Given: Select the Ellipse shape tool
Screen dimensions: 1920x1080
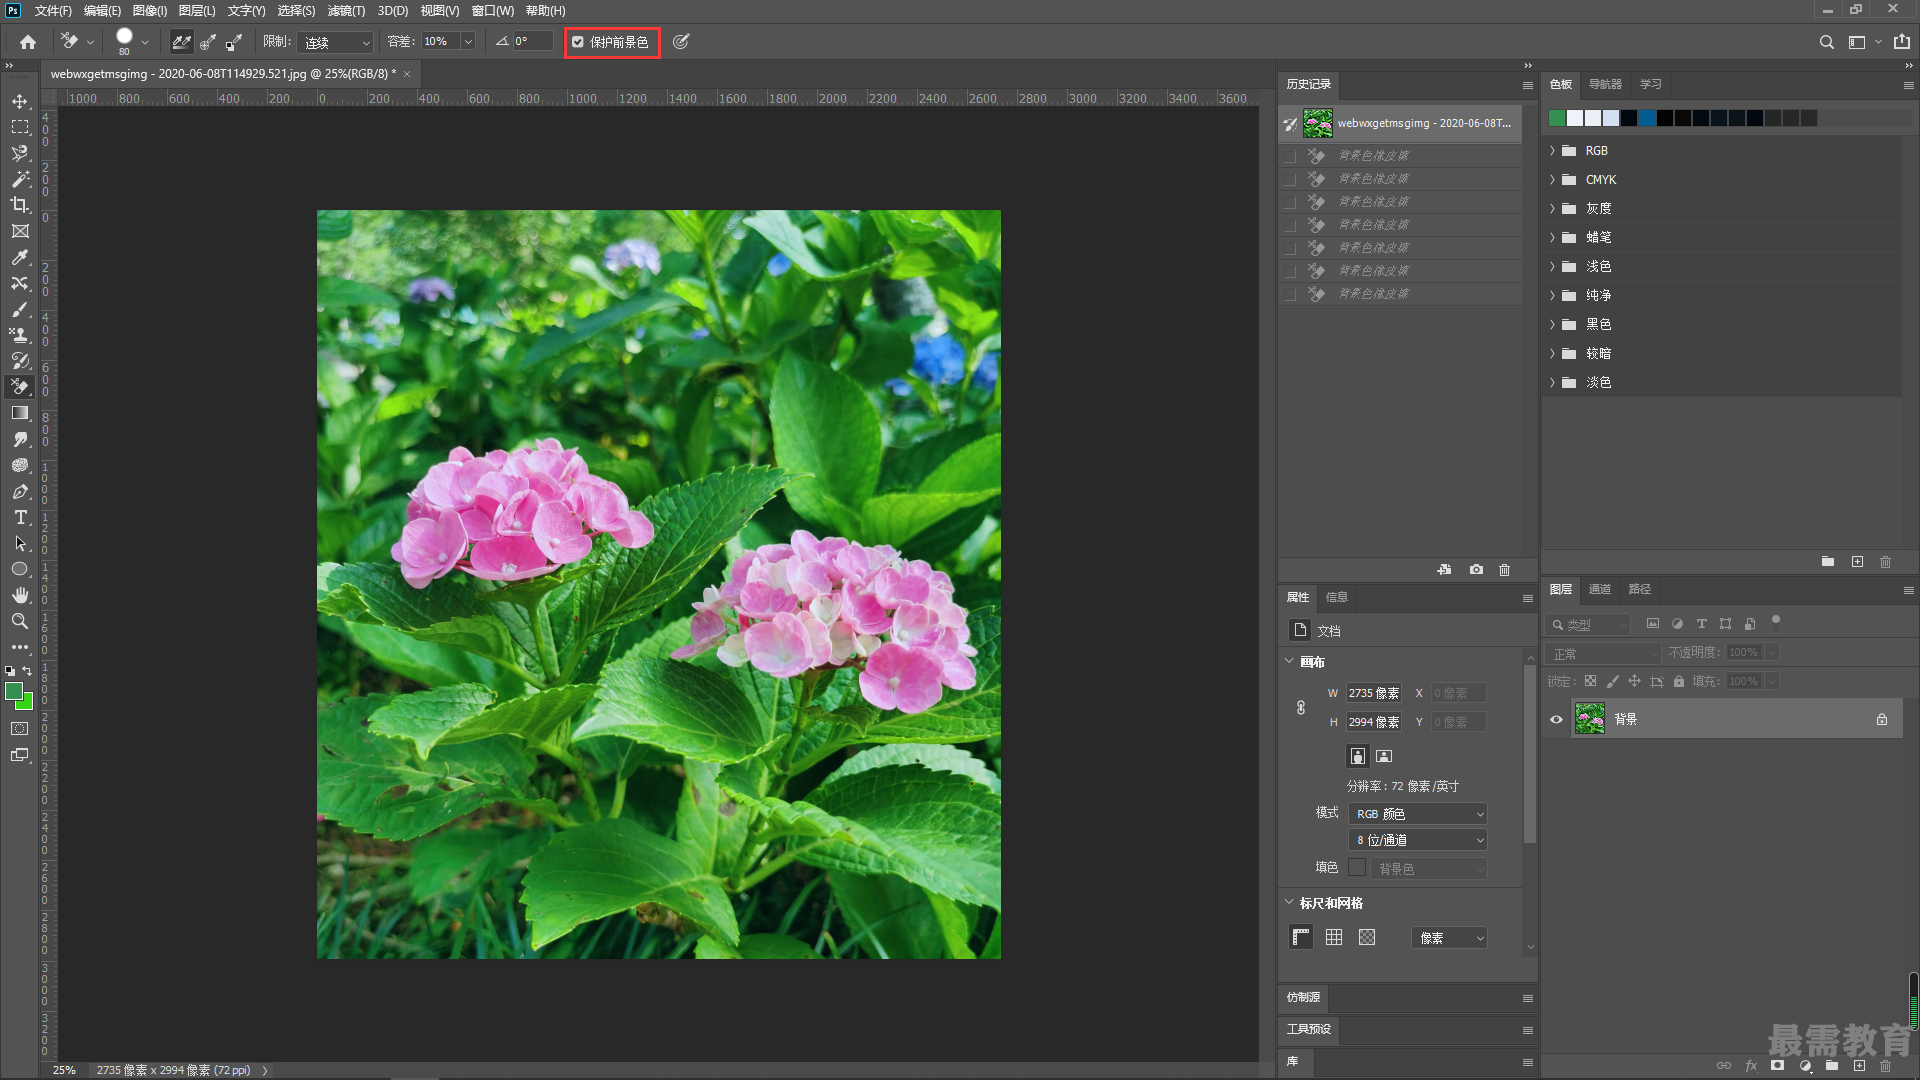Looking at the screenshot, I should coord(20,569).
